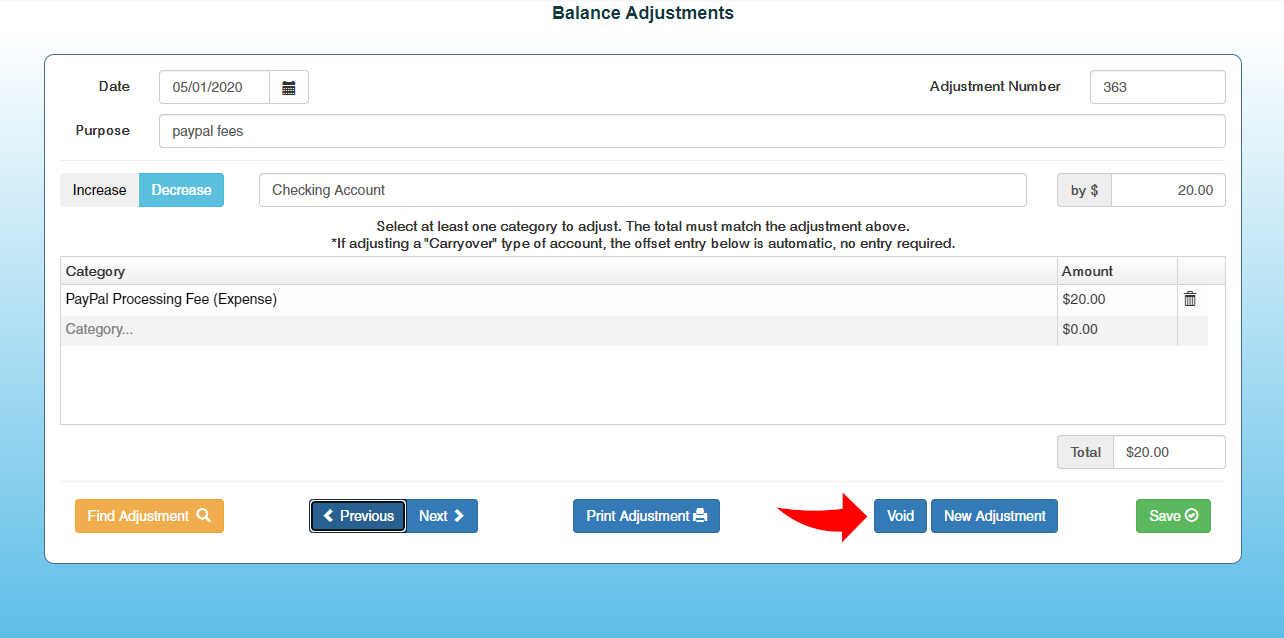Go to the Previous adjustment
The image size is (1284, 638).
pyautogui.click(x=358, y=516)
